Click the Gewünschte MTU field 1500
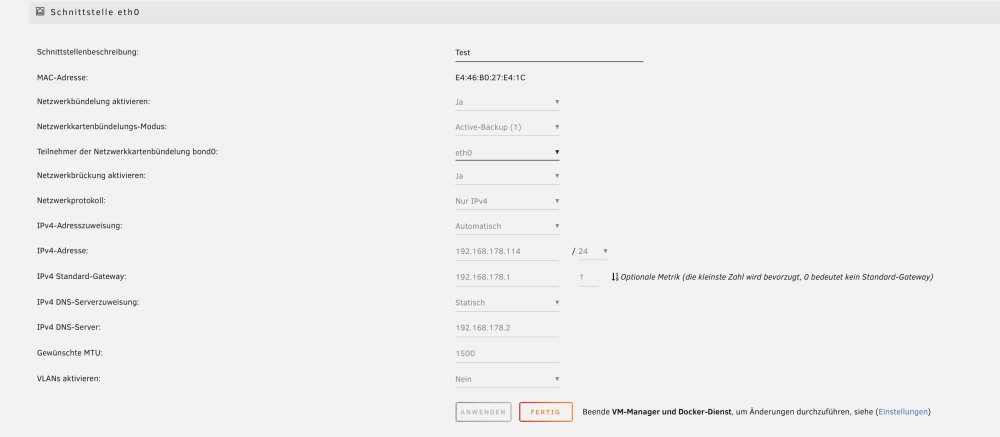This screenshot has height=437, width=1000. pos(507,353)
